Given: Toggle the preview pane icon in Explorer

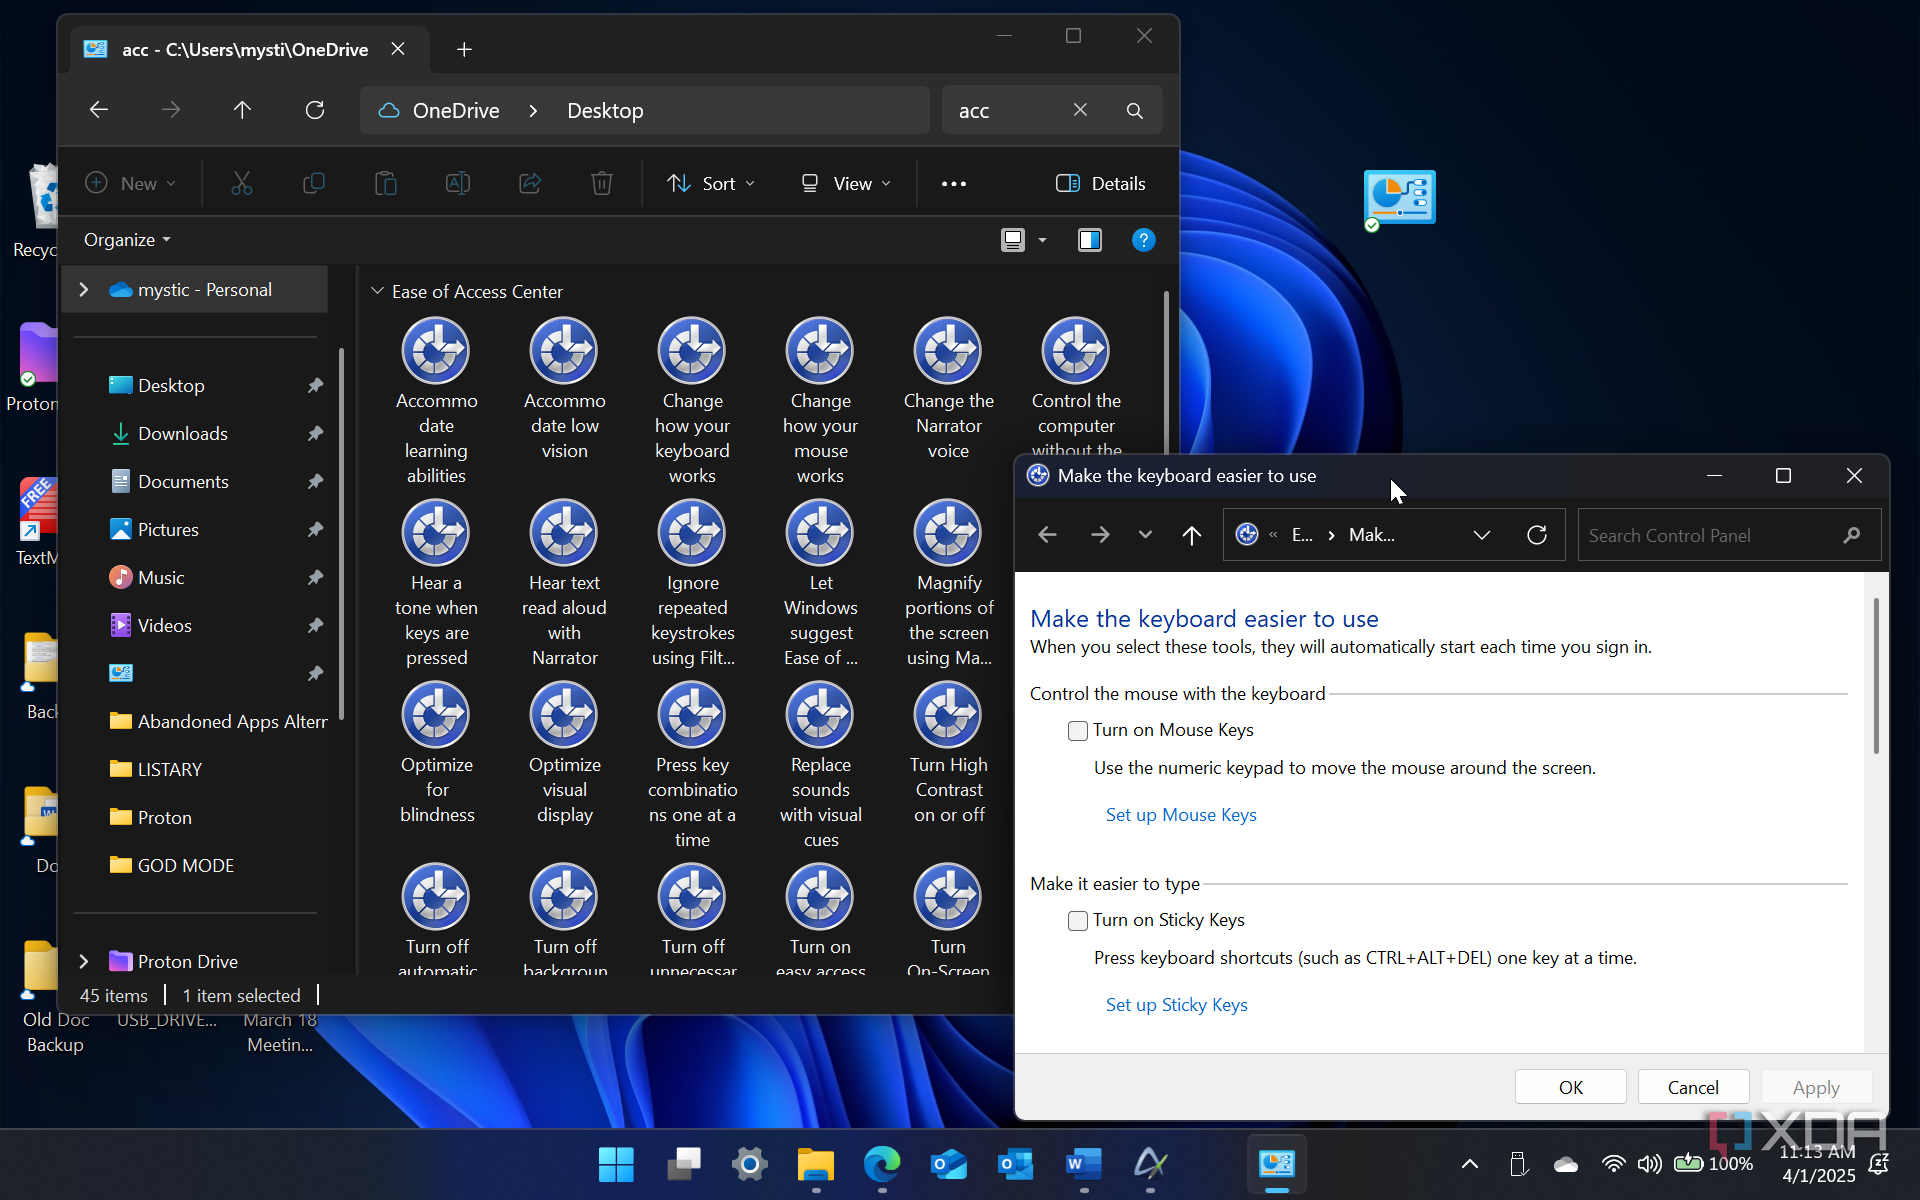Looking at the screenshot, I should point(1089,240).
